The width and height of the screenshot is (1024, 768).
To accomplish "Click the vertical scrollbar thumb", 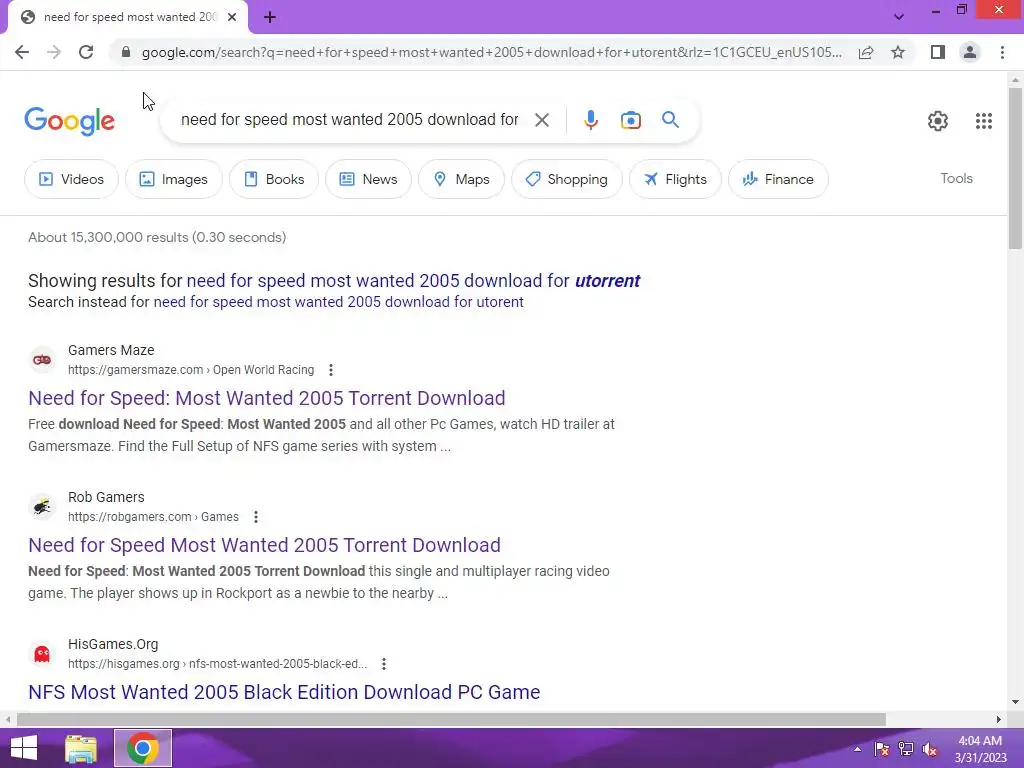I will coord(1015,168).
